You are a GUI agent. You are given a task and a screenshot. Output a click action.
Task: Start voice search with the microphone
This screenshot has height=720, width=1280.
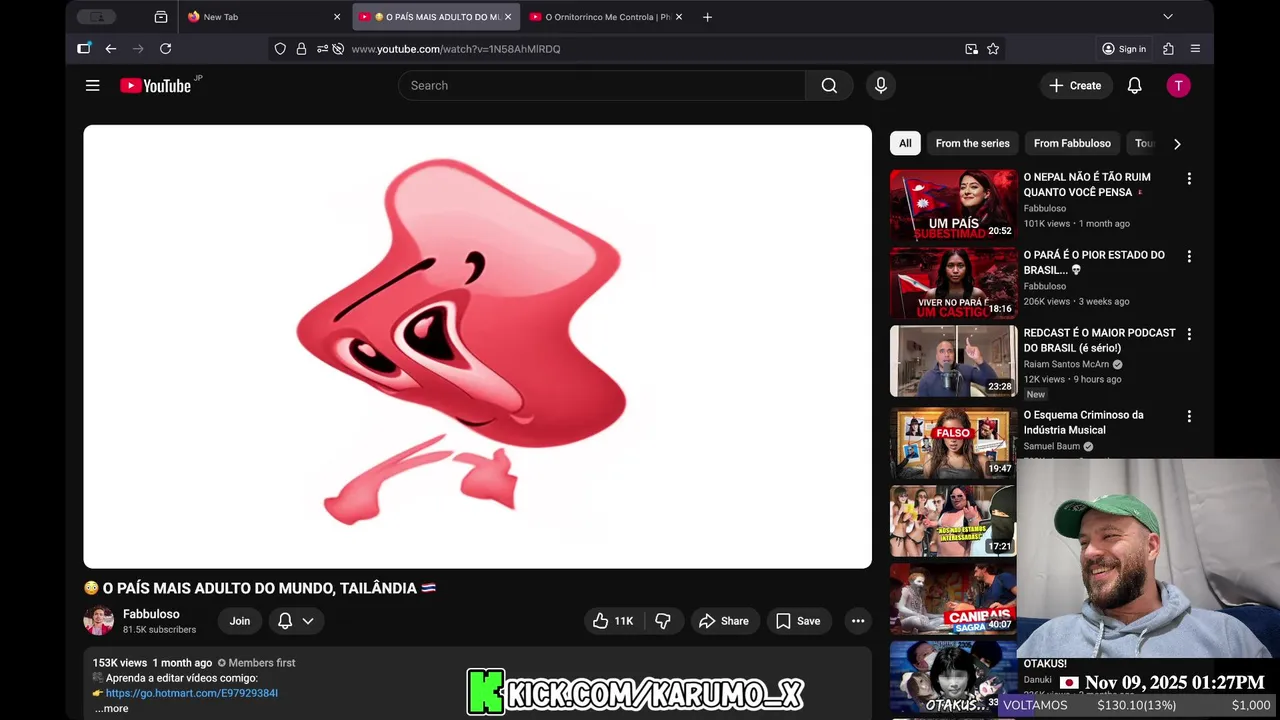(x=881, y=86)
